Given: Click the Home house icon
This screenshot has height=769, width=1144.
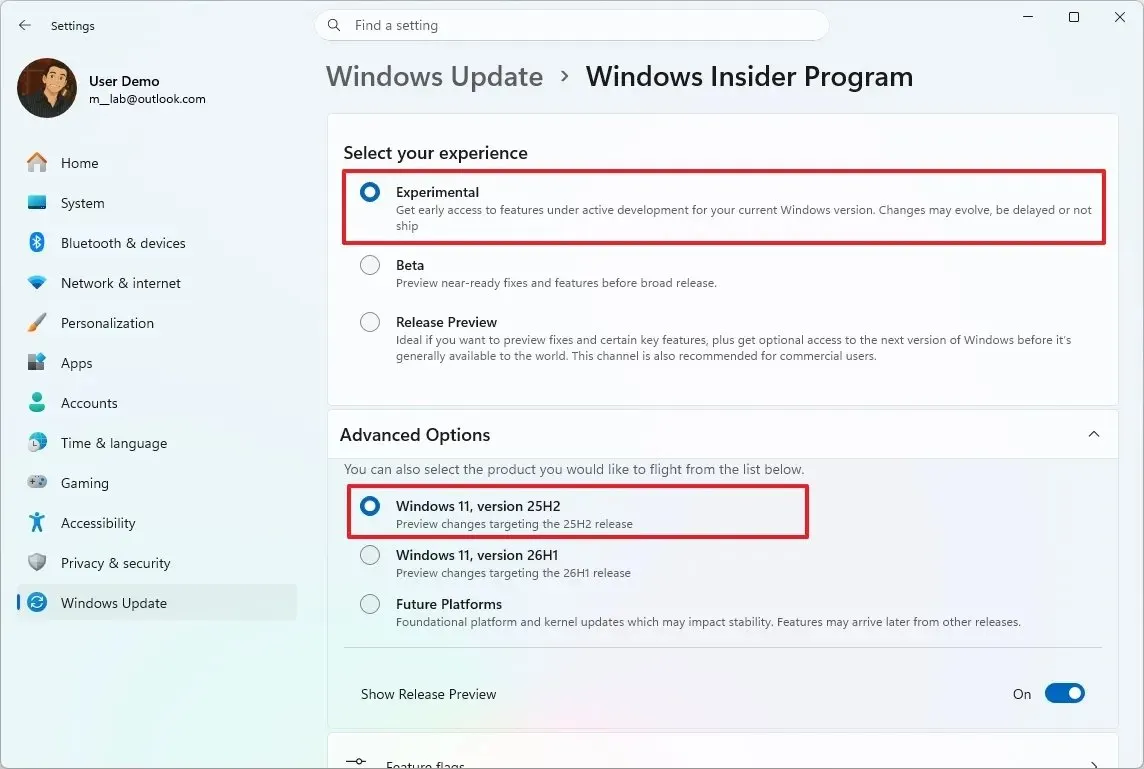Looking at the screenshot, I should click(x=36, y=162).
